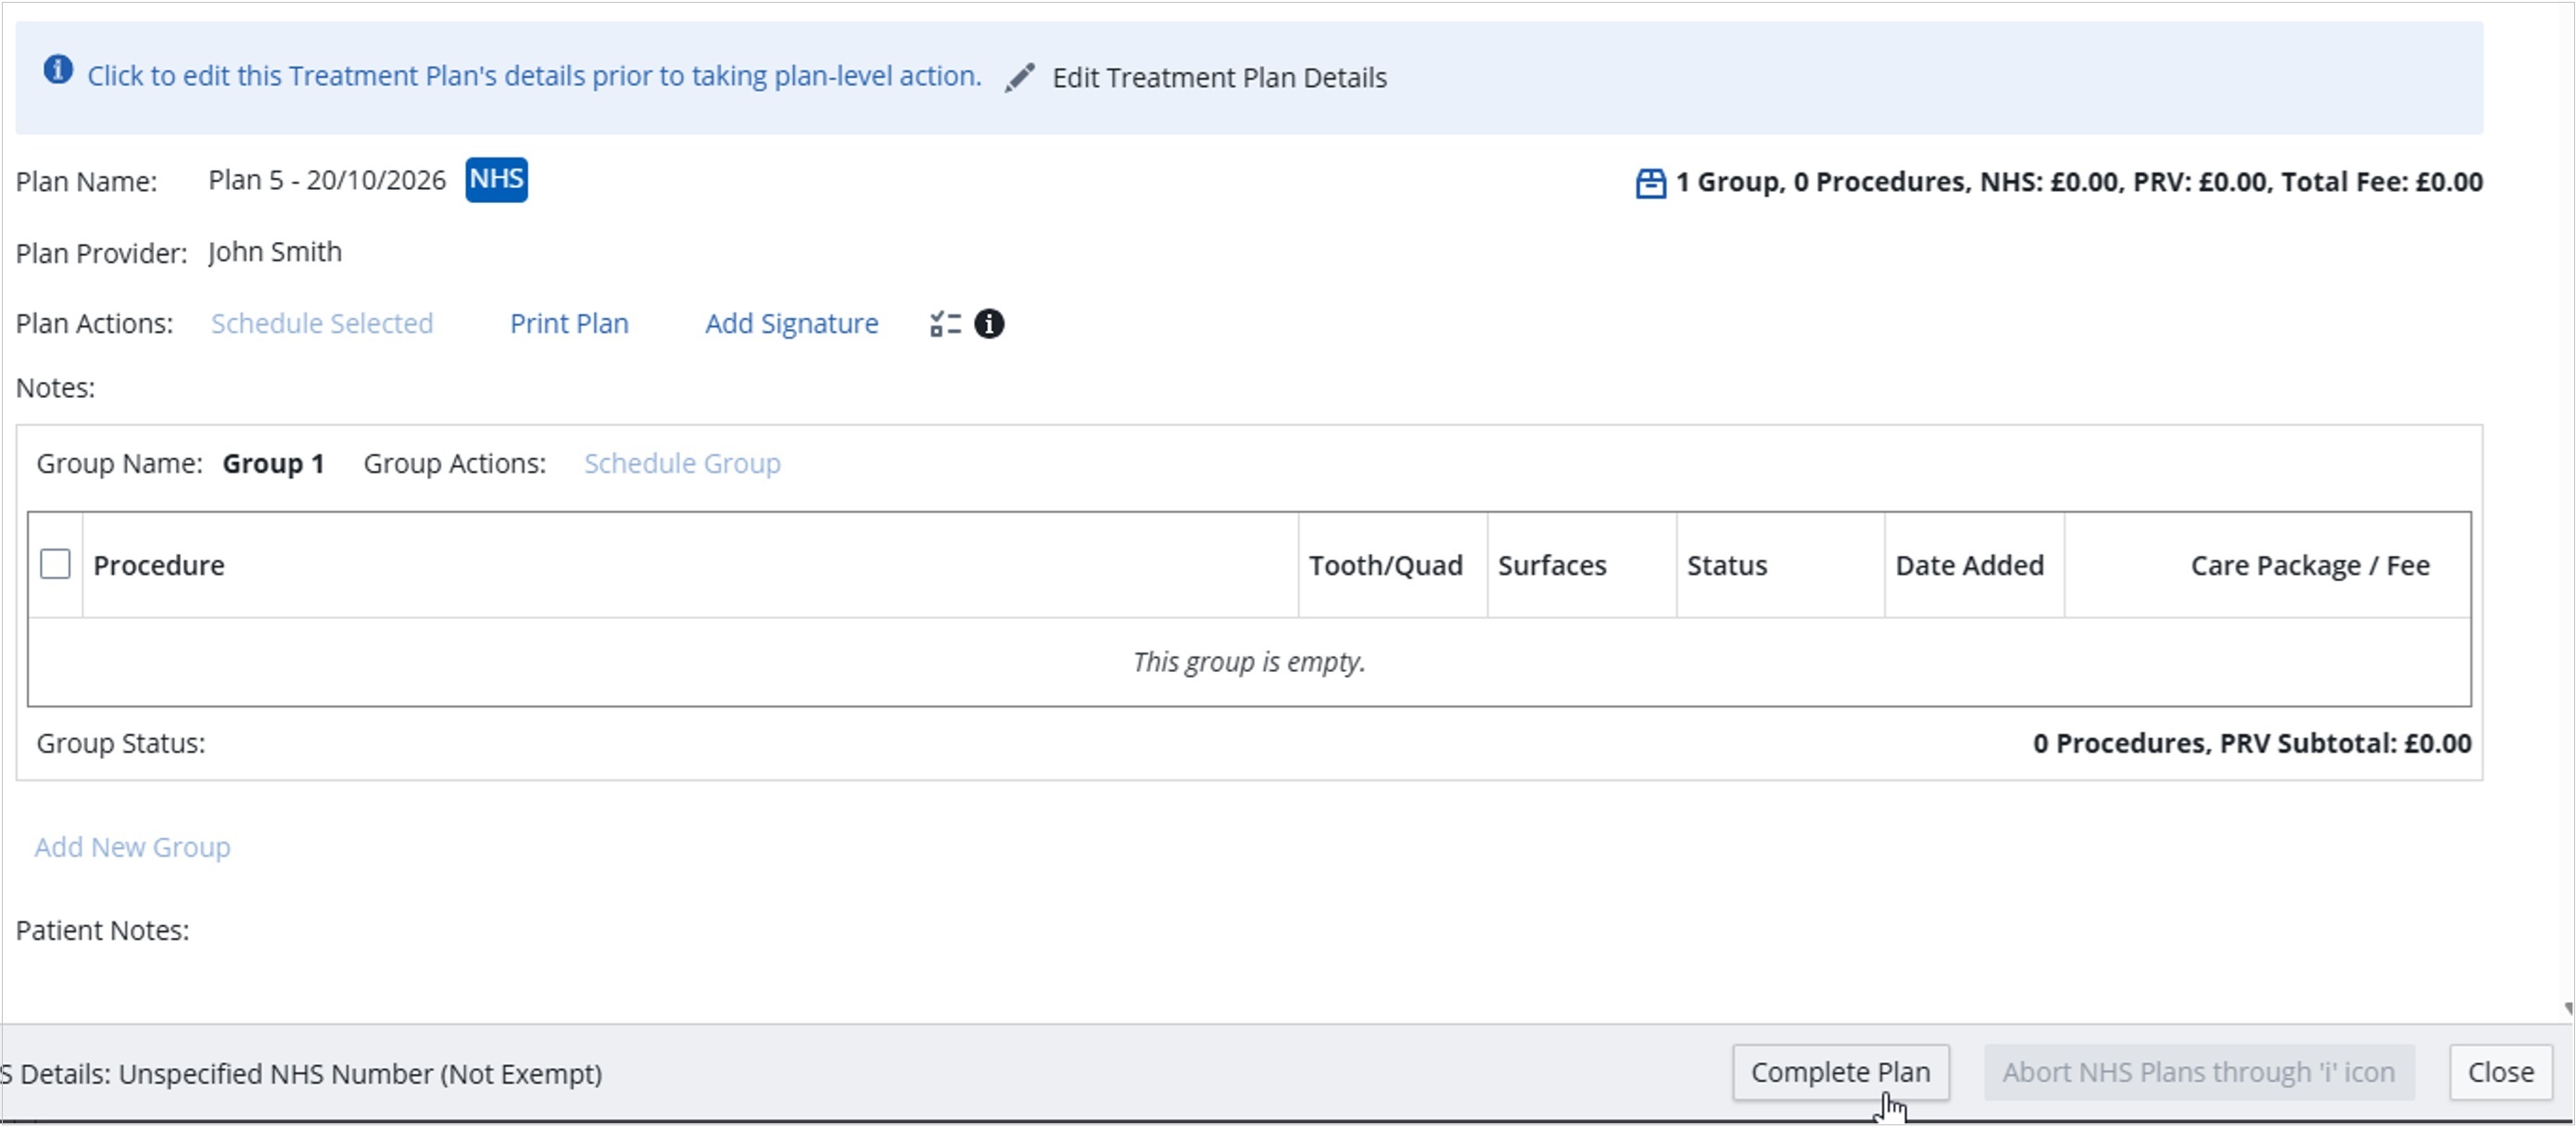Click the 'Click to edit this Treatment Plan' text
This screenshot has height=1129, width=2576.
(534, 76)
